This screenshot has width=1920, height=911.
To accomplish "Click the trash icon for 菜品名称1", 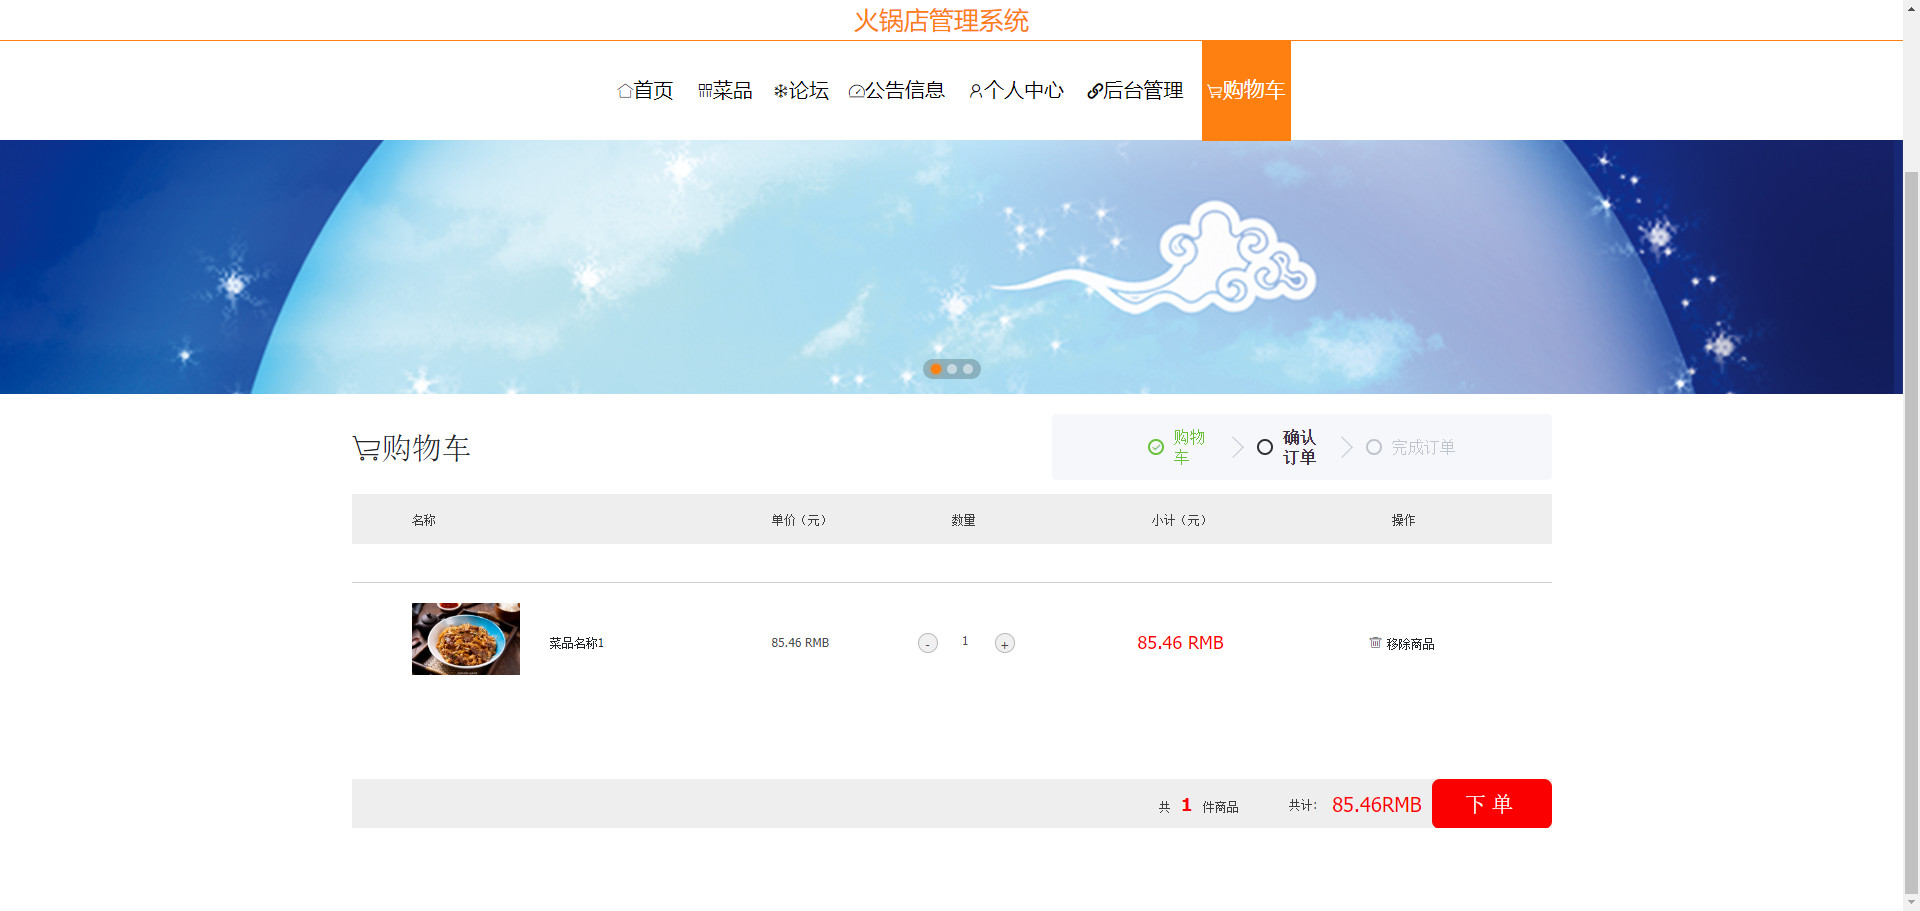I will pos(1375,642).
